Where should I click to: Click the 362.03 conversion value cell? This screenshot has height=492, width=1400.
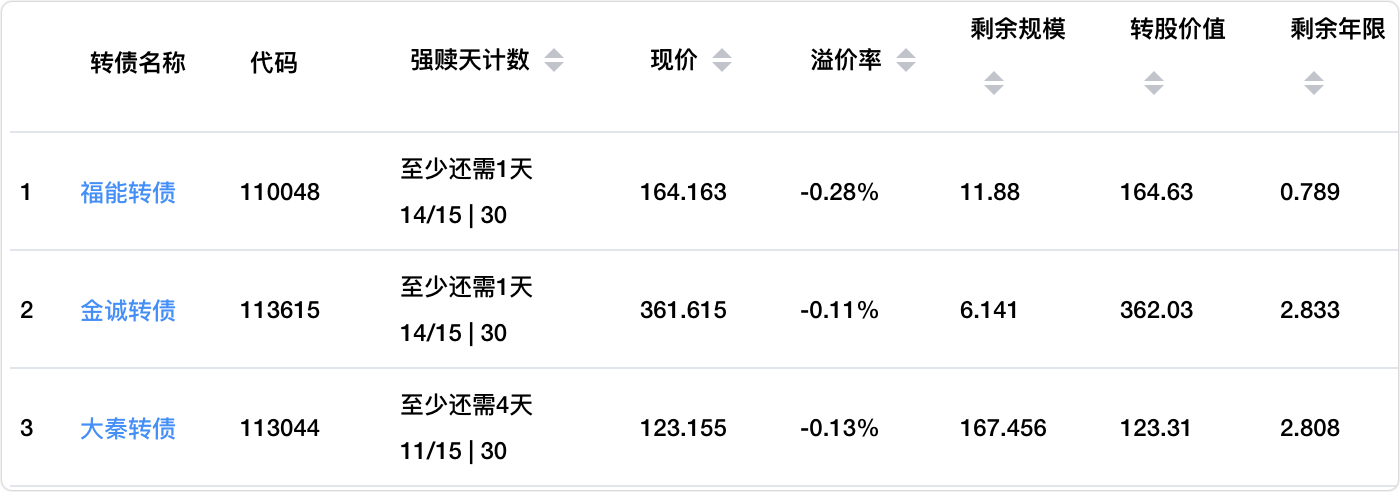[1156, 310]
